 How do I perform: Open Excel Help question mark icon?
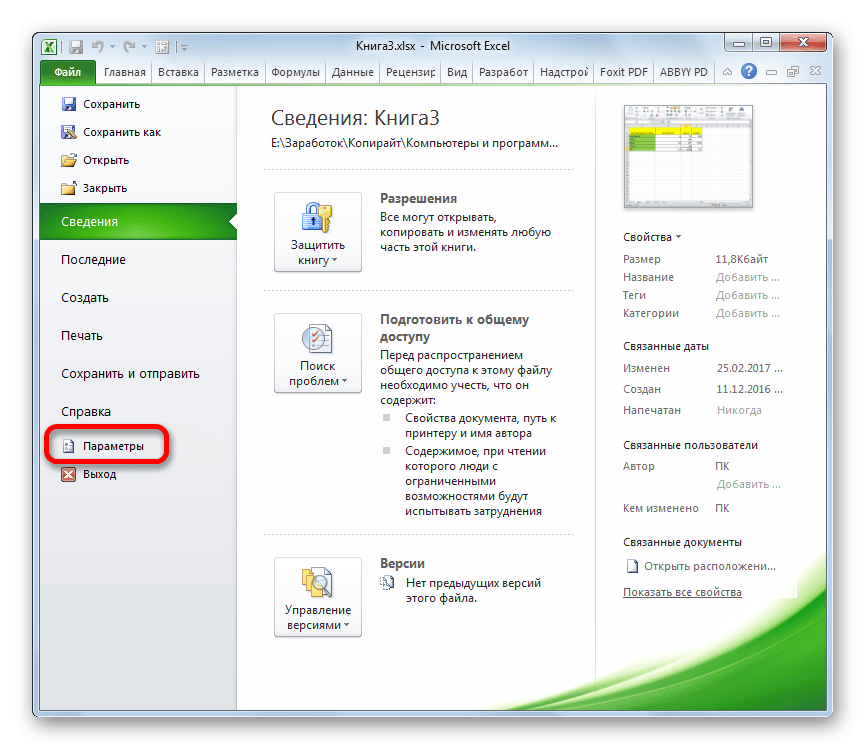pyautogui.click(x=749, y=71)
